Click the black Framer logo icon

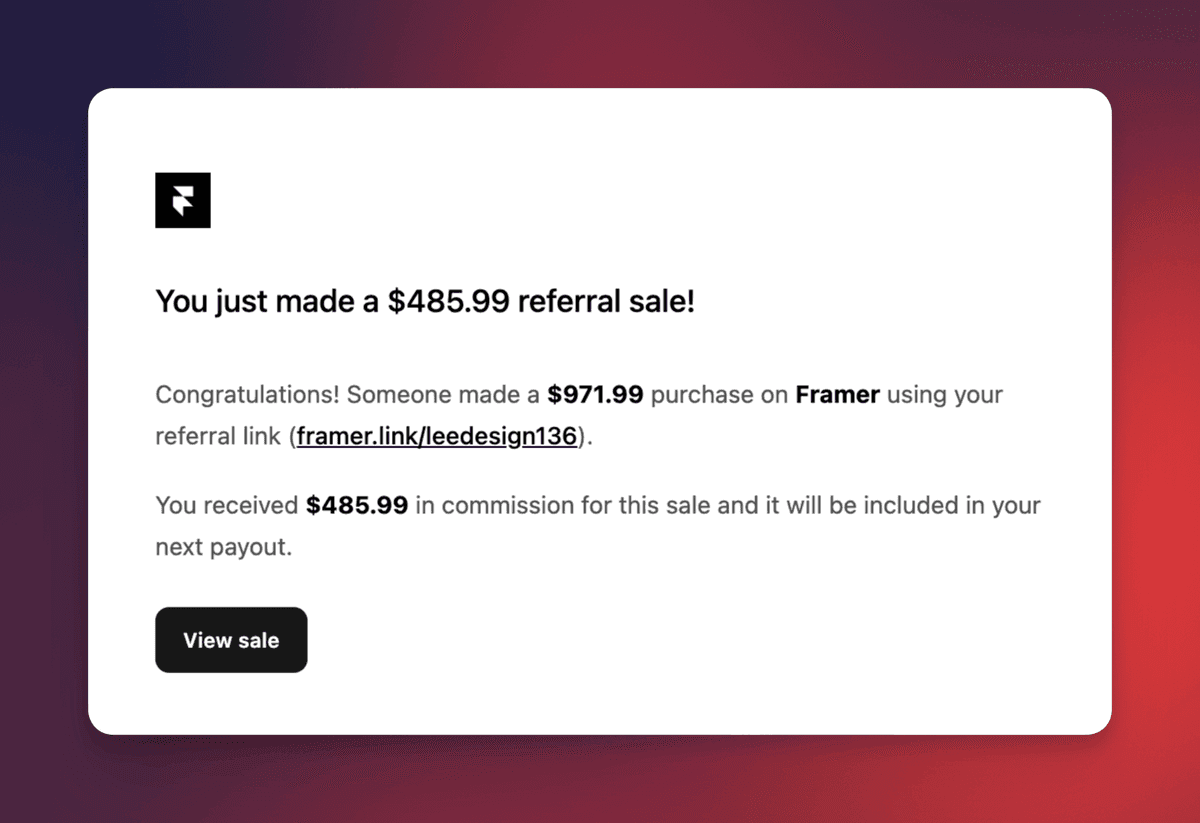183,200
